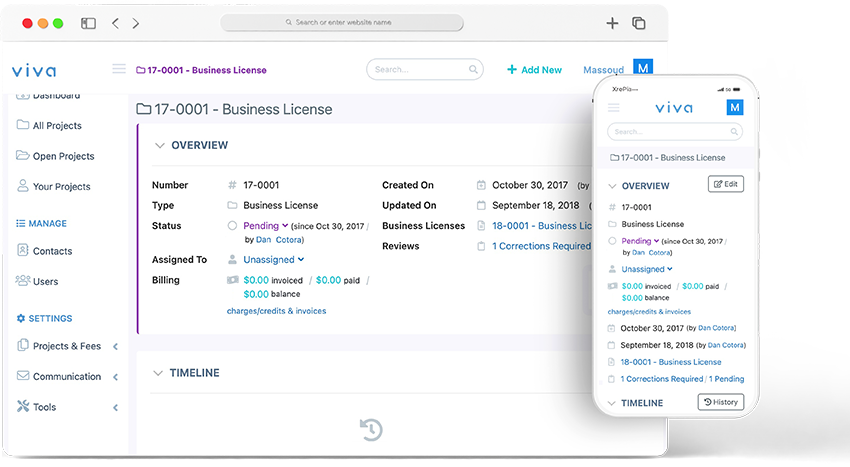Click the Your Projects person icon

(x=23, y=185)
